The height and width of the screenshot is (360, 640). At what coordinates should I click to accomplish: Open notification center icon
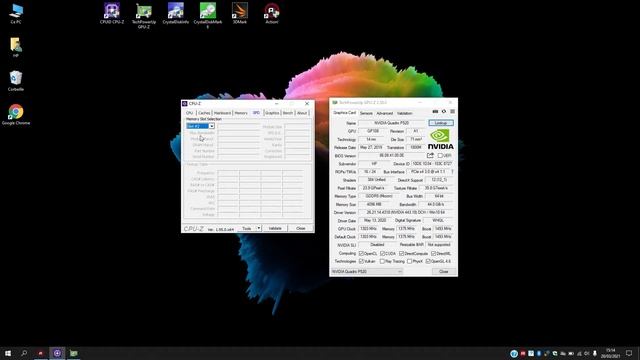(629, 353)
